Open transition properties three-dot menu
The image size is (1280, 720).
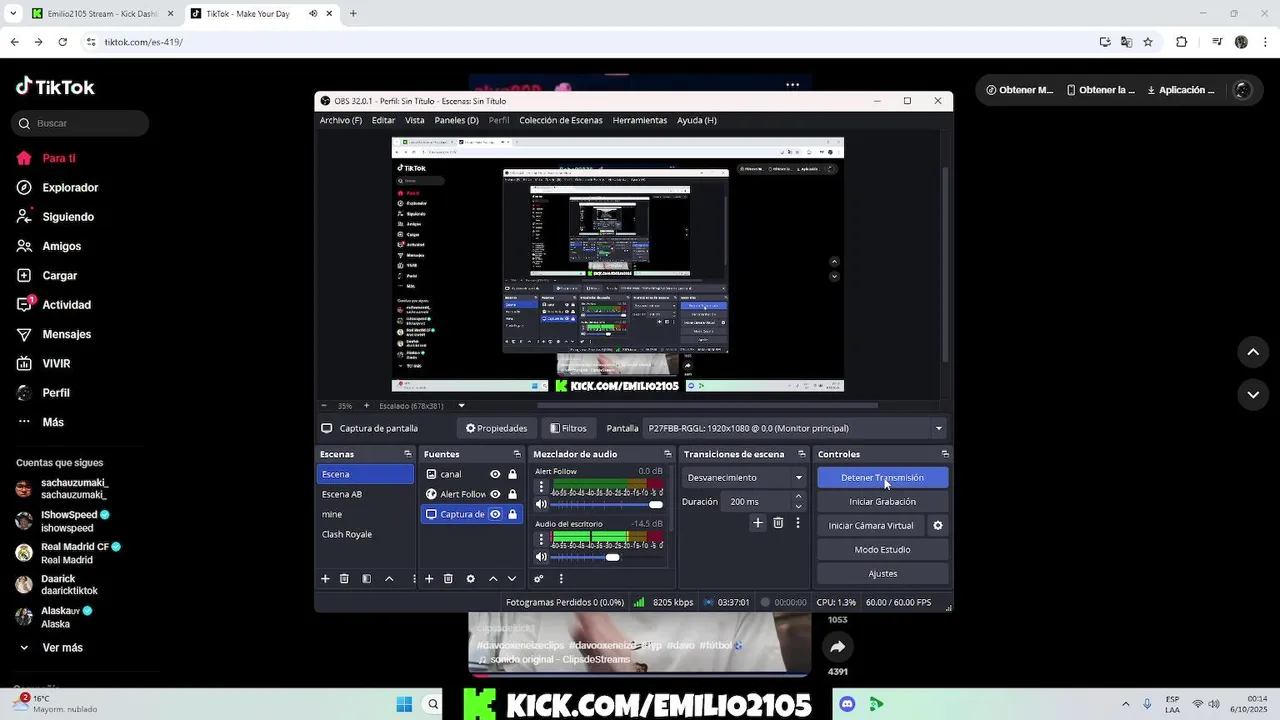(x=797, y=523)
